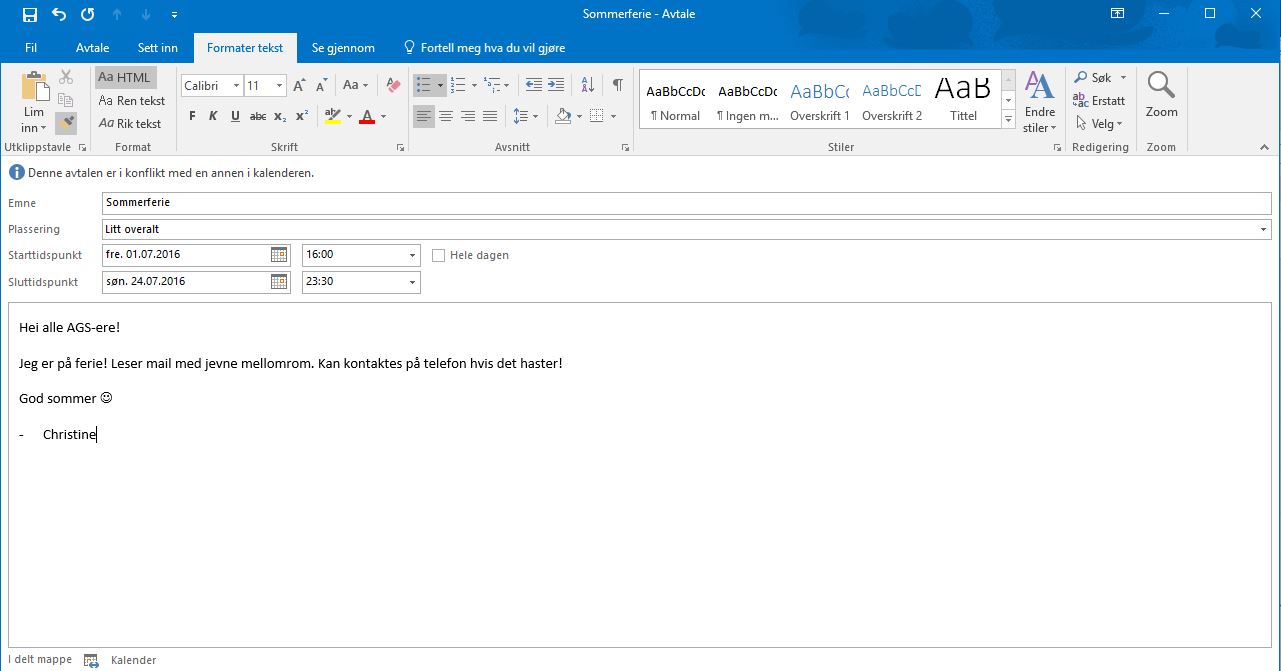Open end time dropdown showing 23:30
The height and width of the screenshot is (671, 1281).
(x=412, y=282)
